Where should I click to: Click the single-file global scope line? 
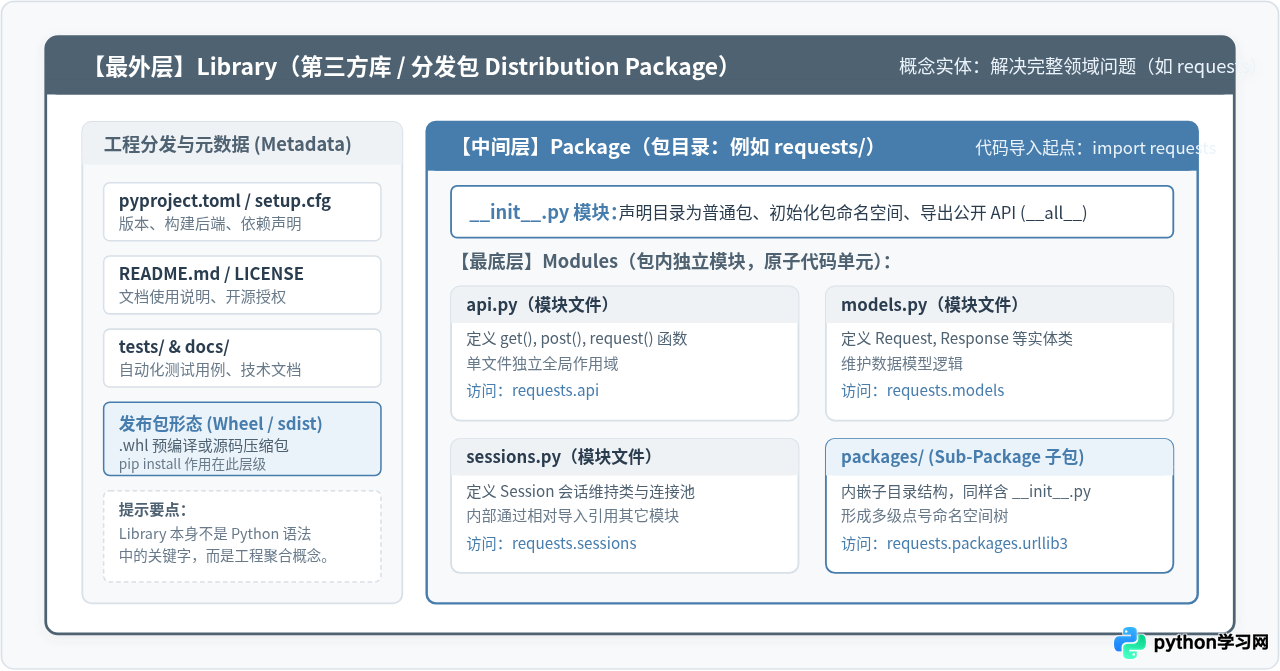click(x=542, y=364)
